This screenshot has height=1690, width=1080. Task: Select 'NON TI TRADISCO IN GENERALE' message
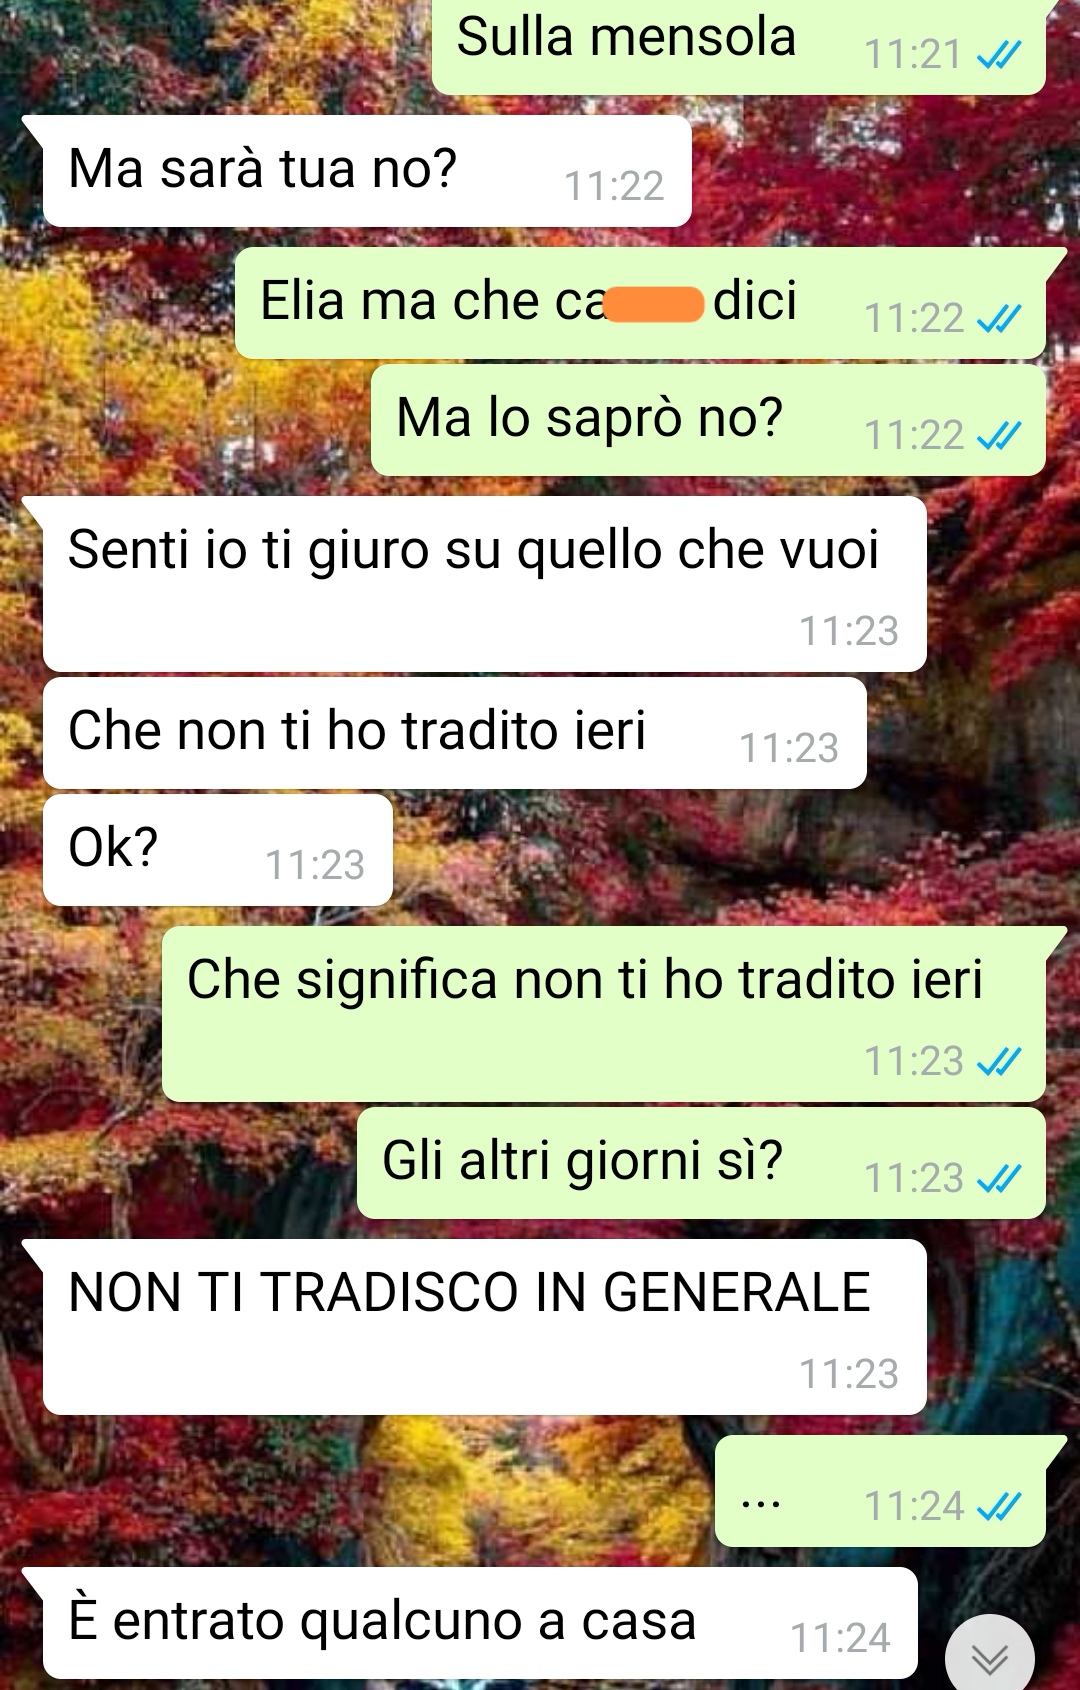[x=484, y=1327]
